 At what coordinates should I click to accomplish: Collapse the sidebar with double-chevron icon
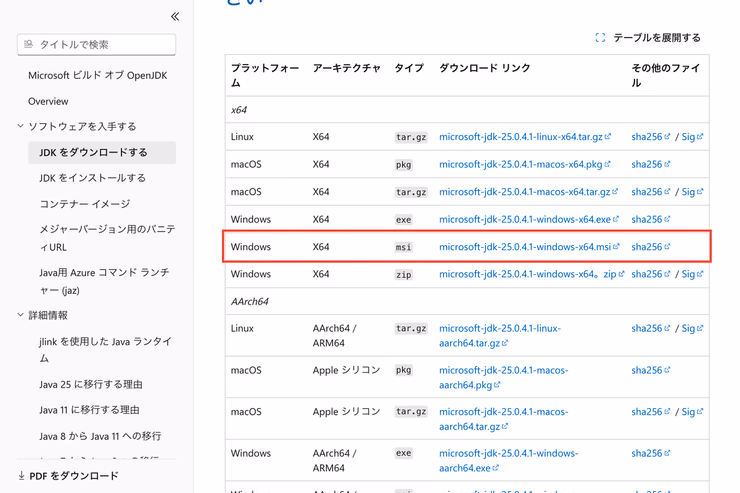pos(175,17)
